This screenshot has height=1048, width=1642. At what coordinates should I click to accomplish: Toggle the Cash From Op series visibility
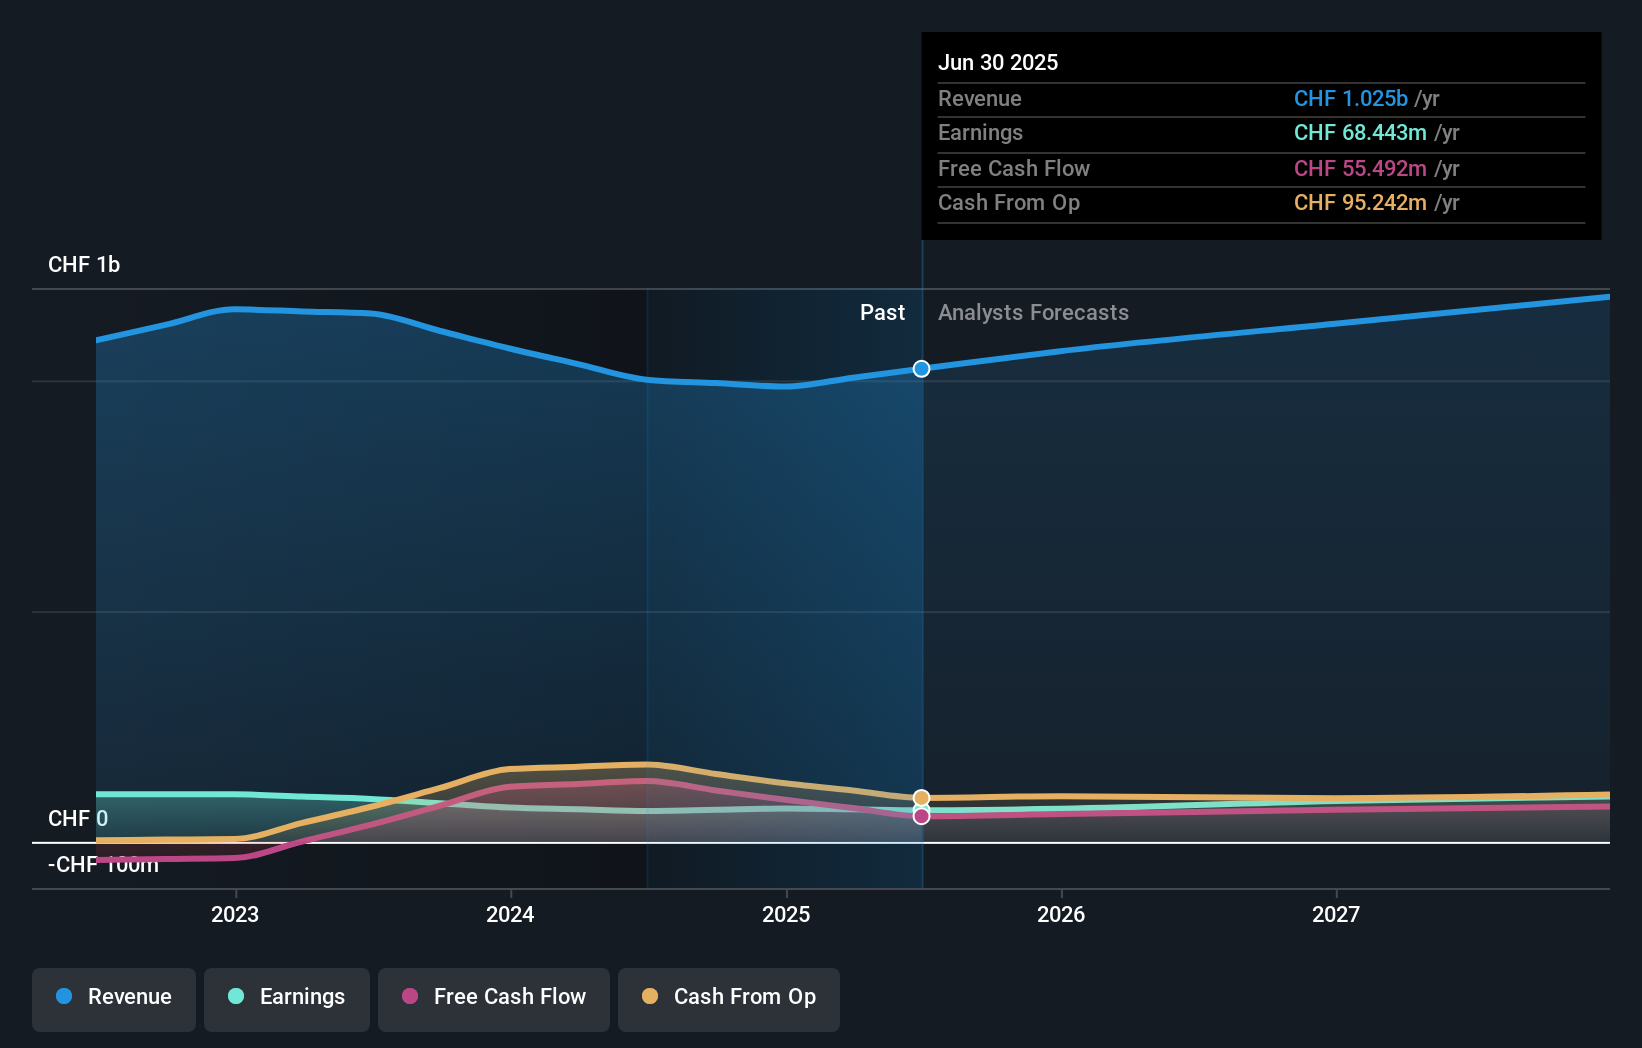coord(728,999)
